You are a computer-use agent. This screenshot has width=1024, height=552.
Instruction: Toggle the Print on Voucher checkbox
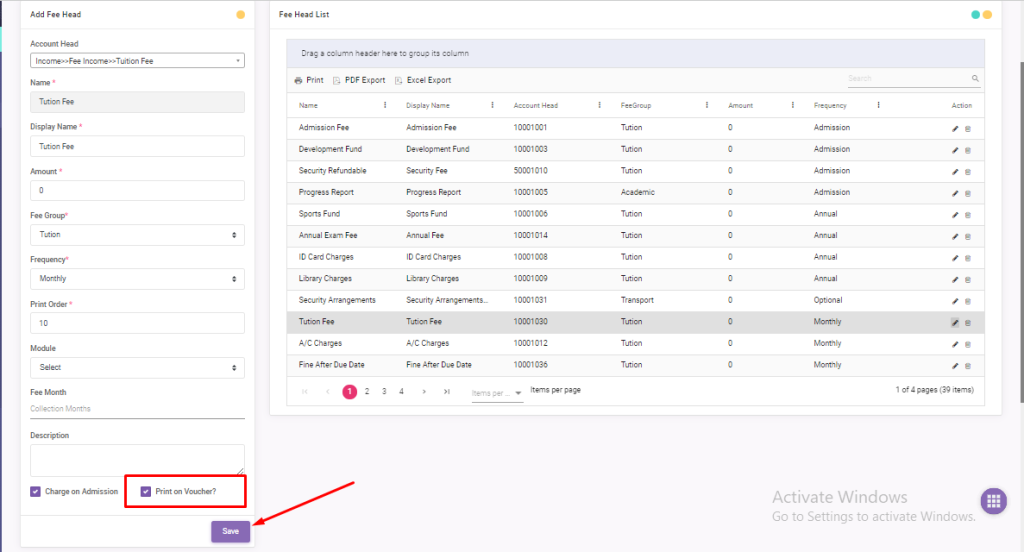point(146,492)
